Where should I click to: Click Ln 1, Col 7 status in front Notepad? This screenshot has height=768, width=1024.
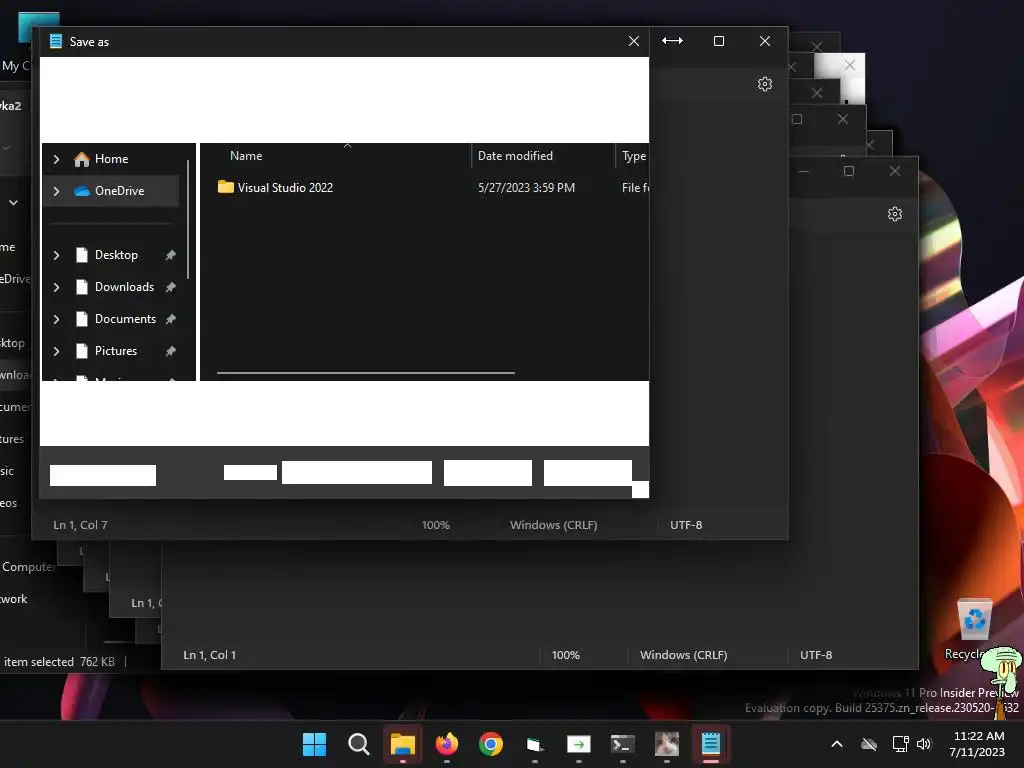click(80, 525)
